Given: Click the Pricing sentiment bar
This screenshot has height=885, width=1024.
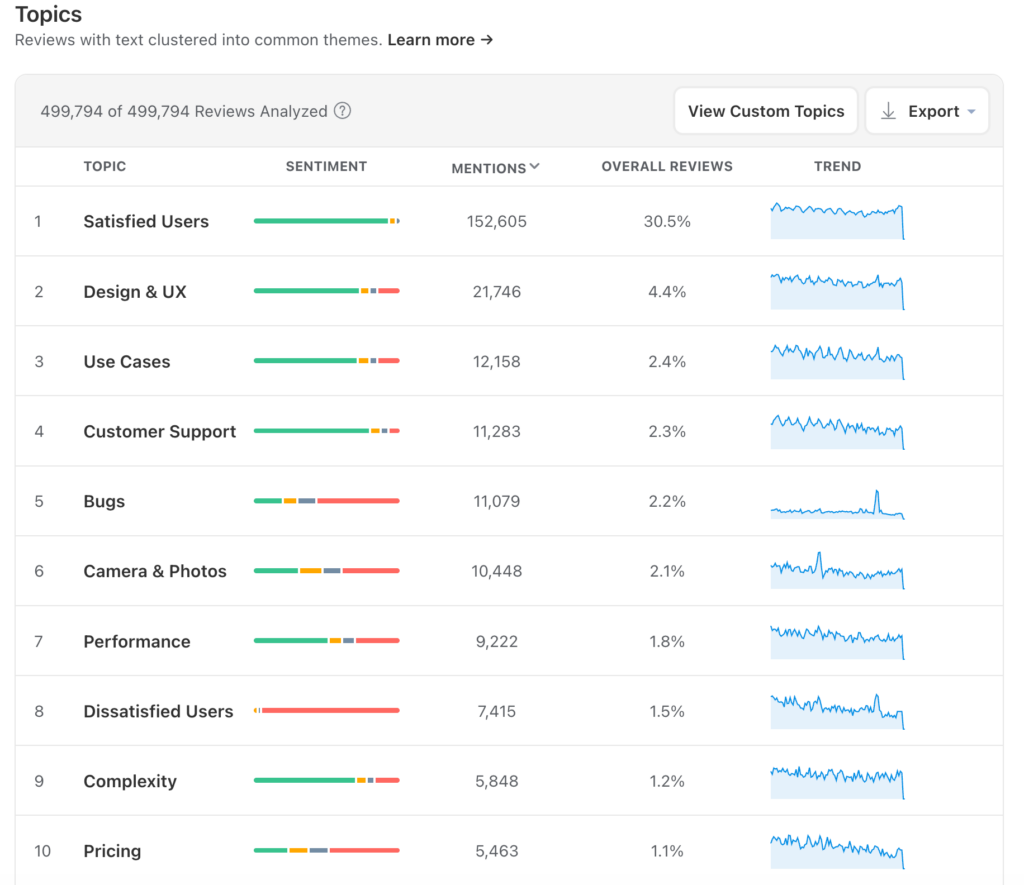Looking at the screenshot, I should pos(327,851).
